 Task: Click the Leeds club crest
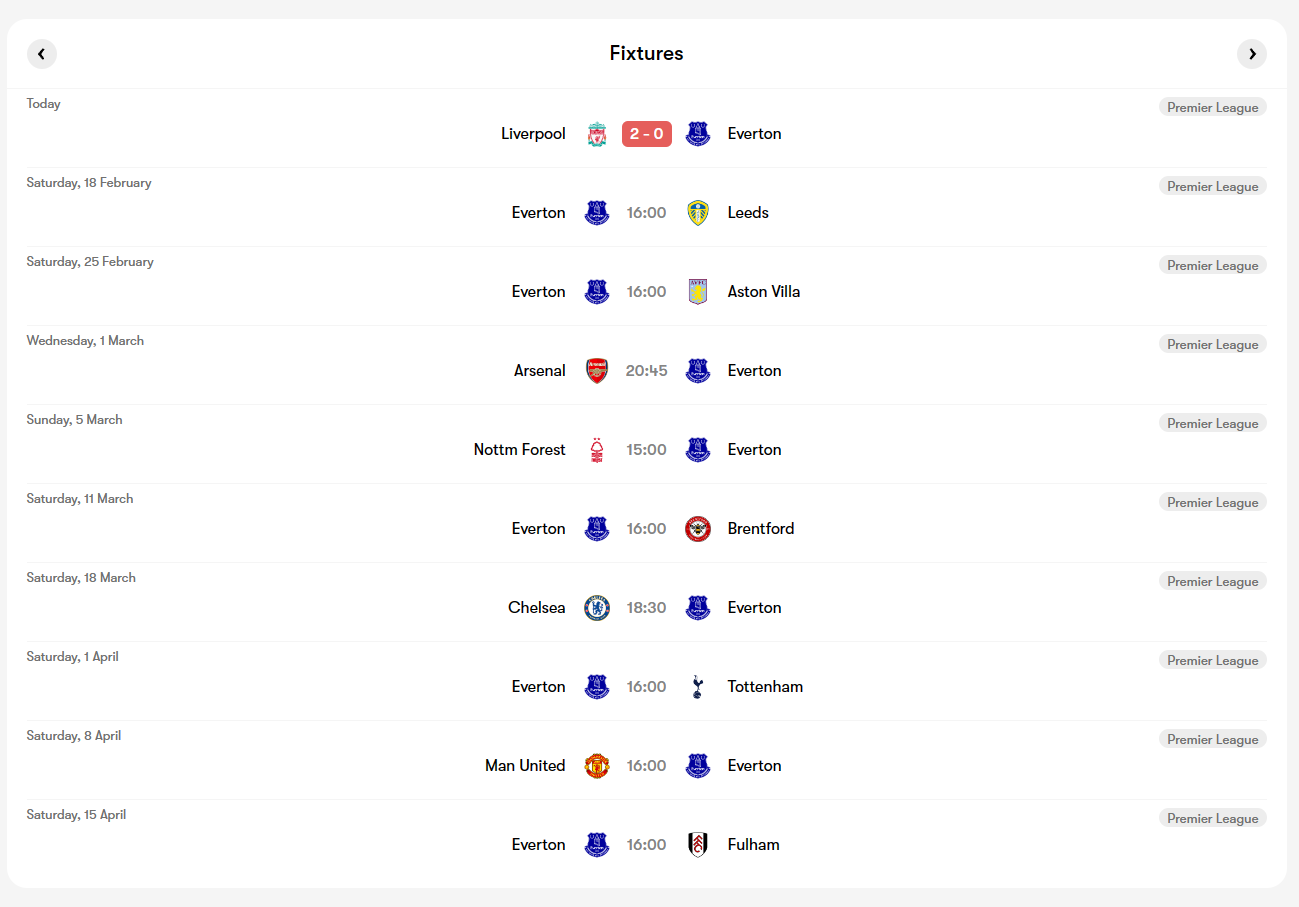[698, 213]
